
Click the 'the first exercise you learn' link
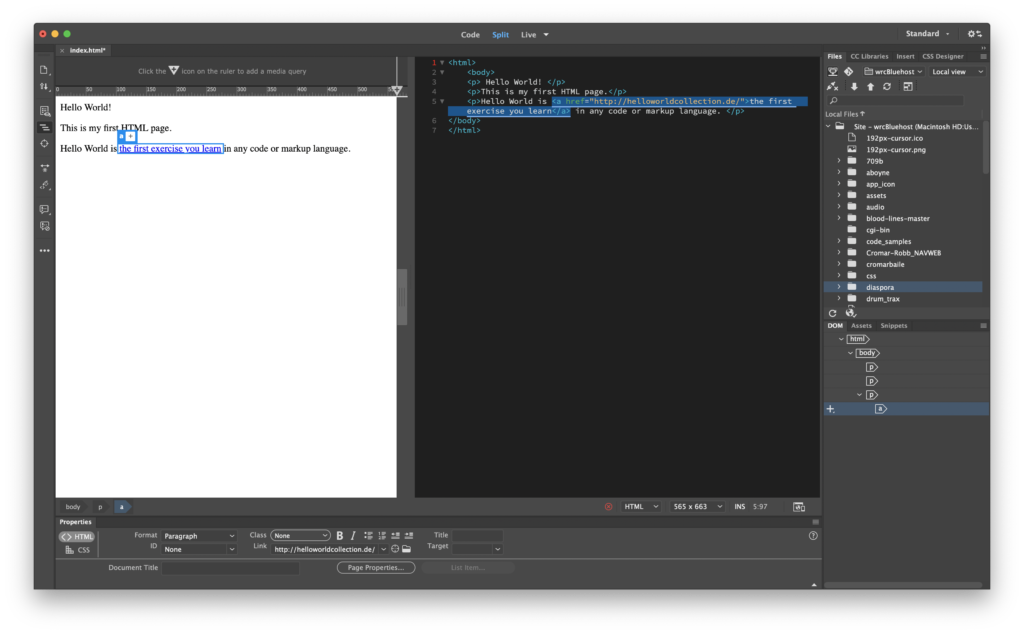pyautogui.click(x=170, y=149)
